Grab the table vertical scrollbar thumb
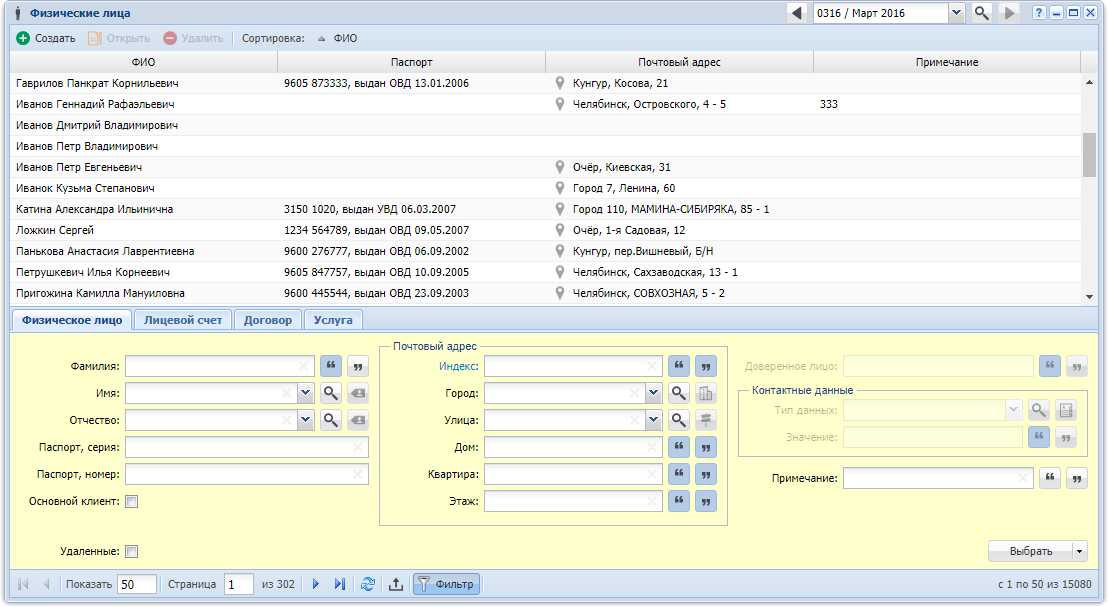The height and width of the screenshot is (607, 1108). point(1089,155)
